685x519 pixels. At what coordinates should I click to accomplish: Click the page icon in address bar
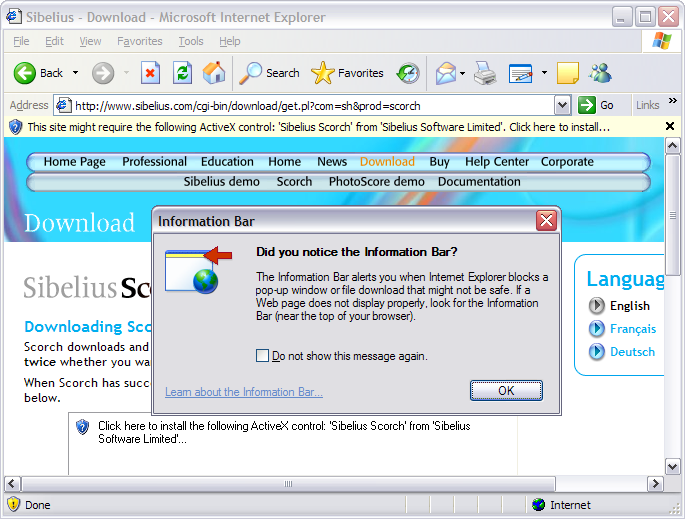[64, 105]
